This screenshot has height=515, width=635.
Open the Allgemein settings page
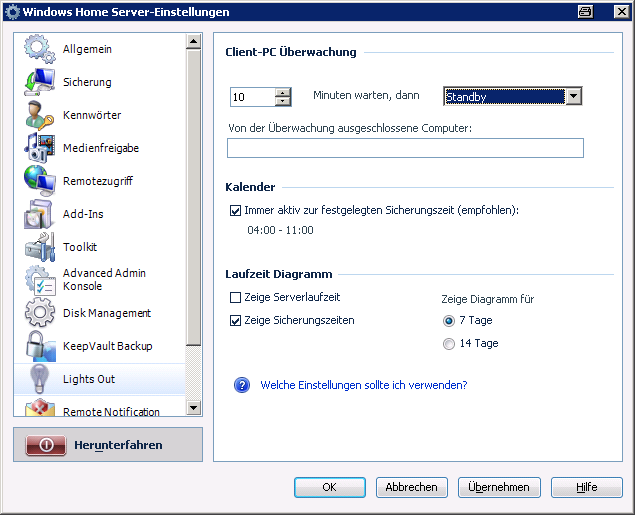tap(100, 49)
